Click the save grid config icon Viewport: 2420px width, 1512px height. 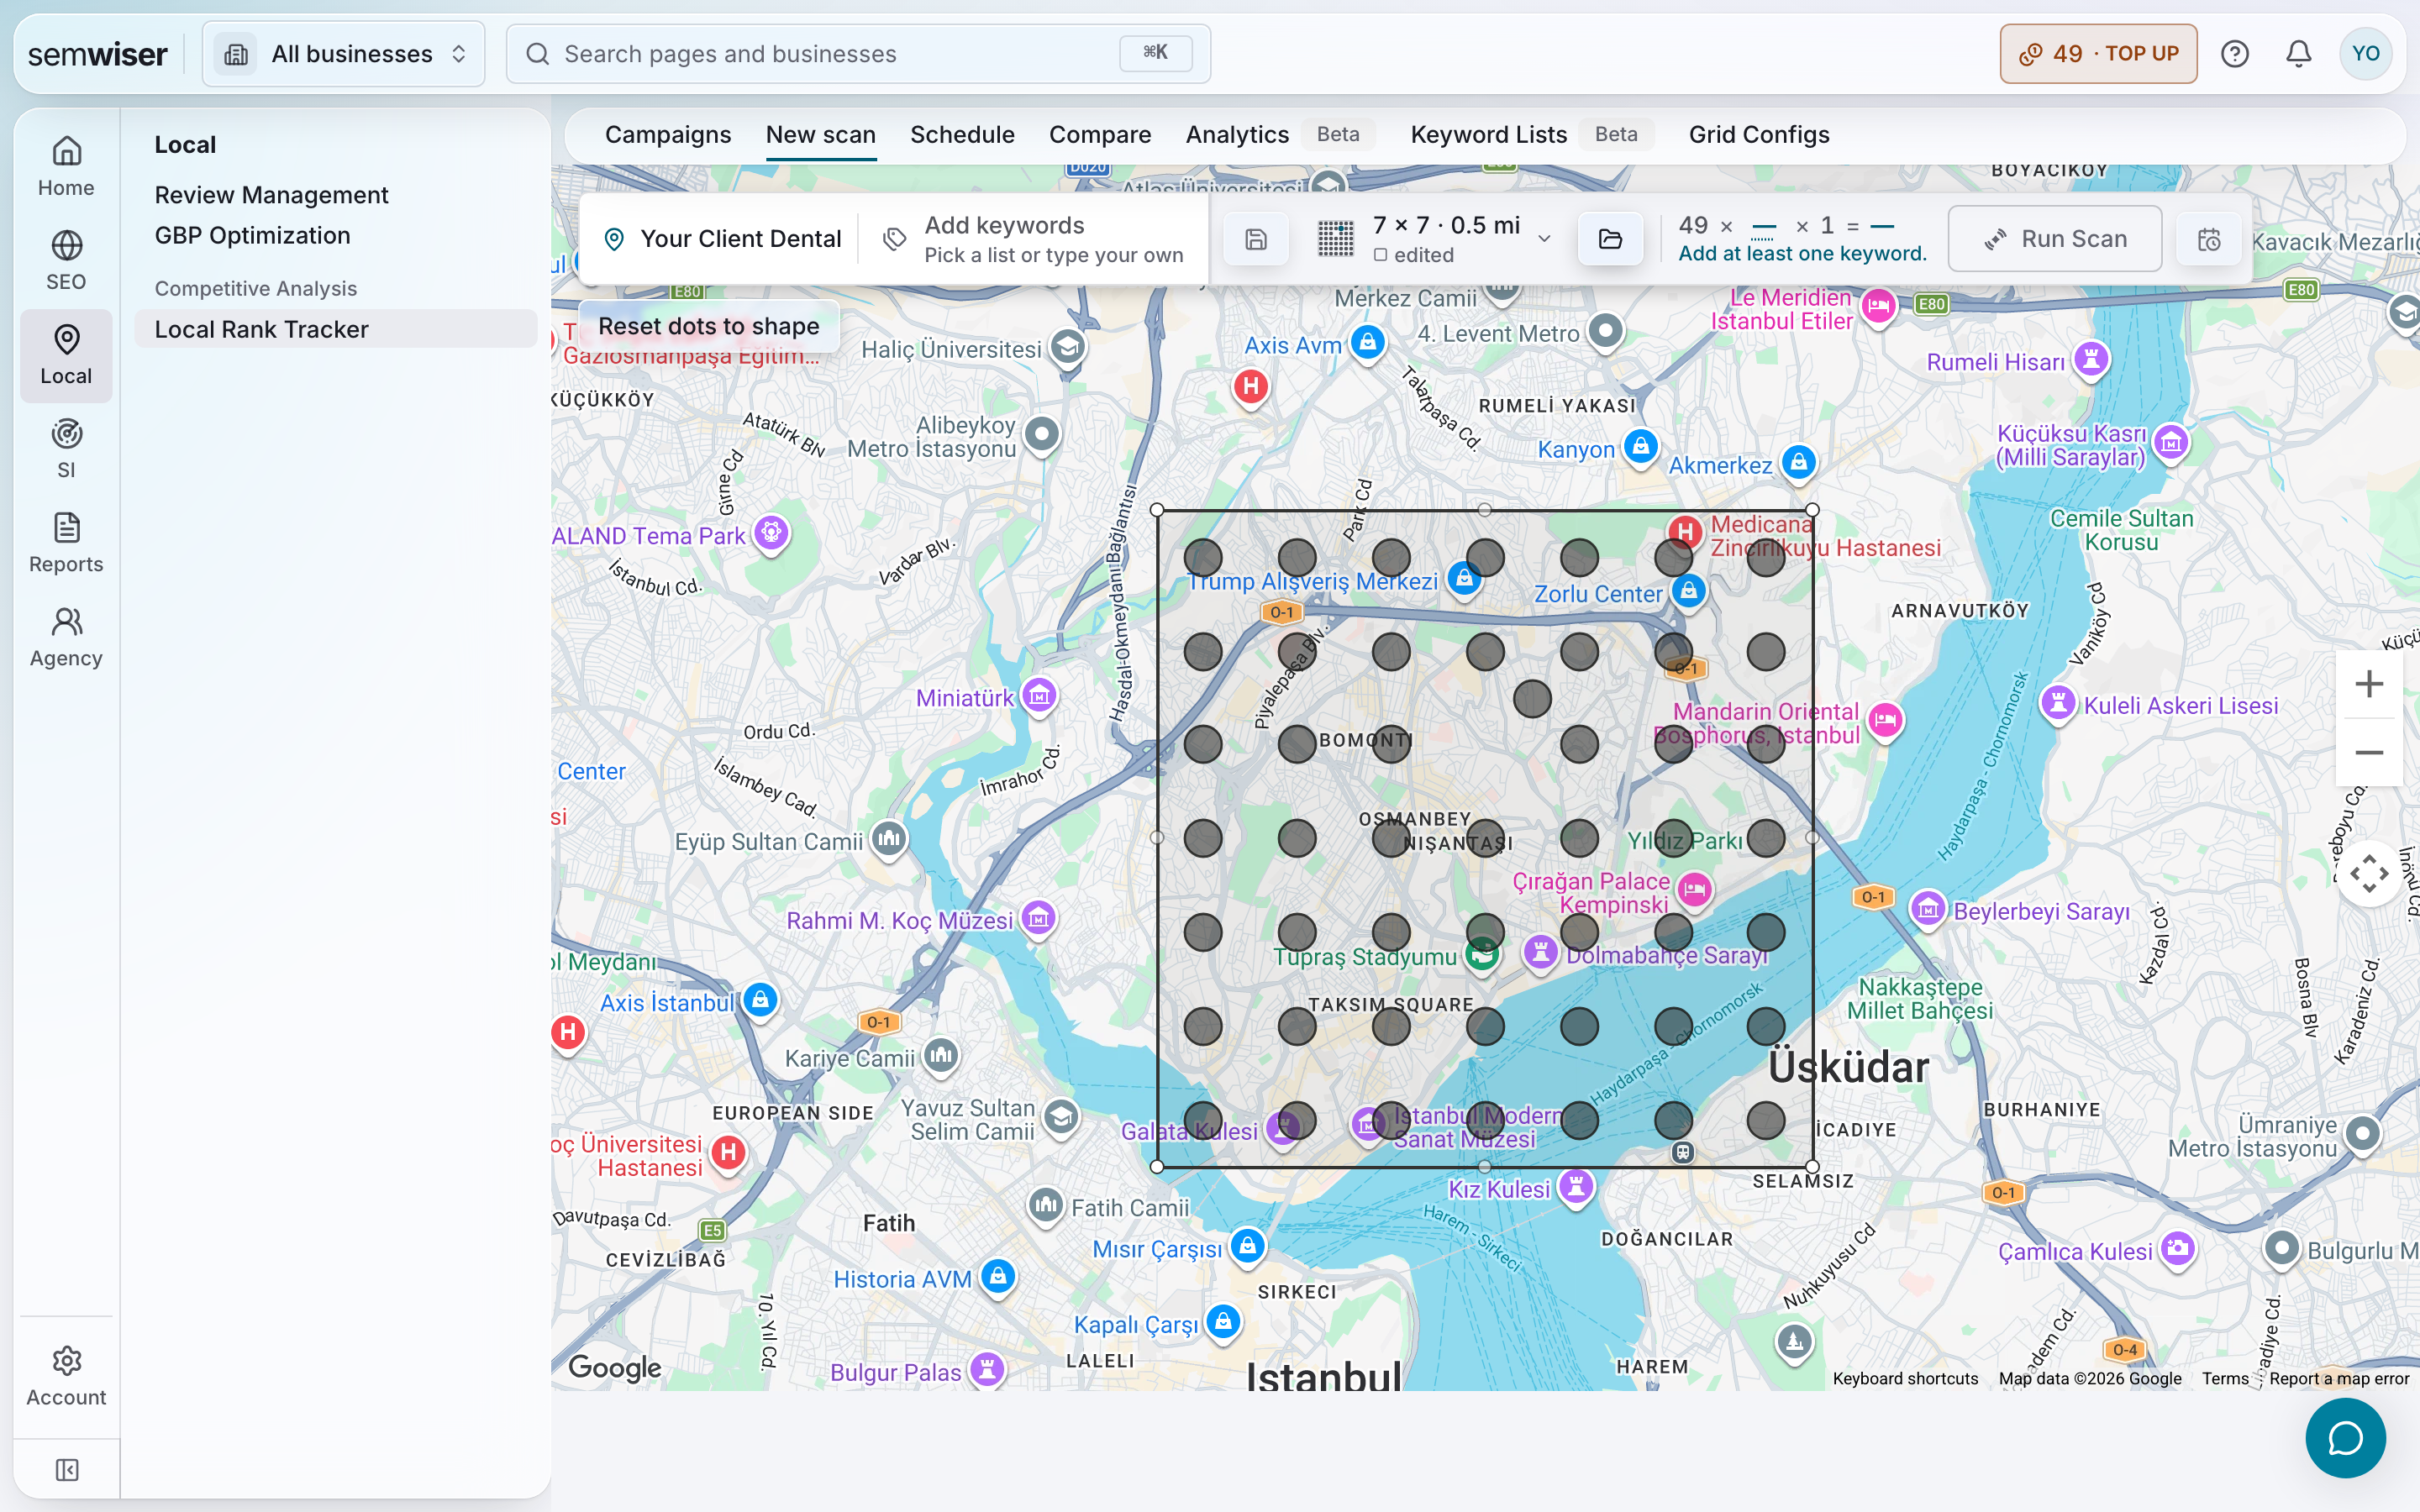pyautogui.click(x=1256, y=239)
